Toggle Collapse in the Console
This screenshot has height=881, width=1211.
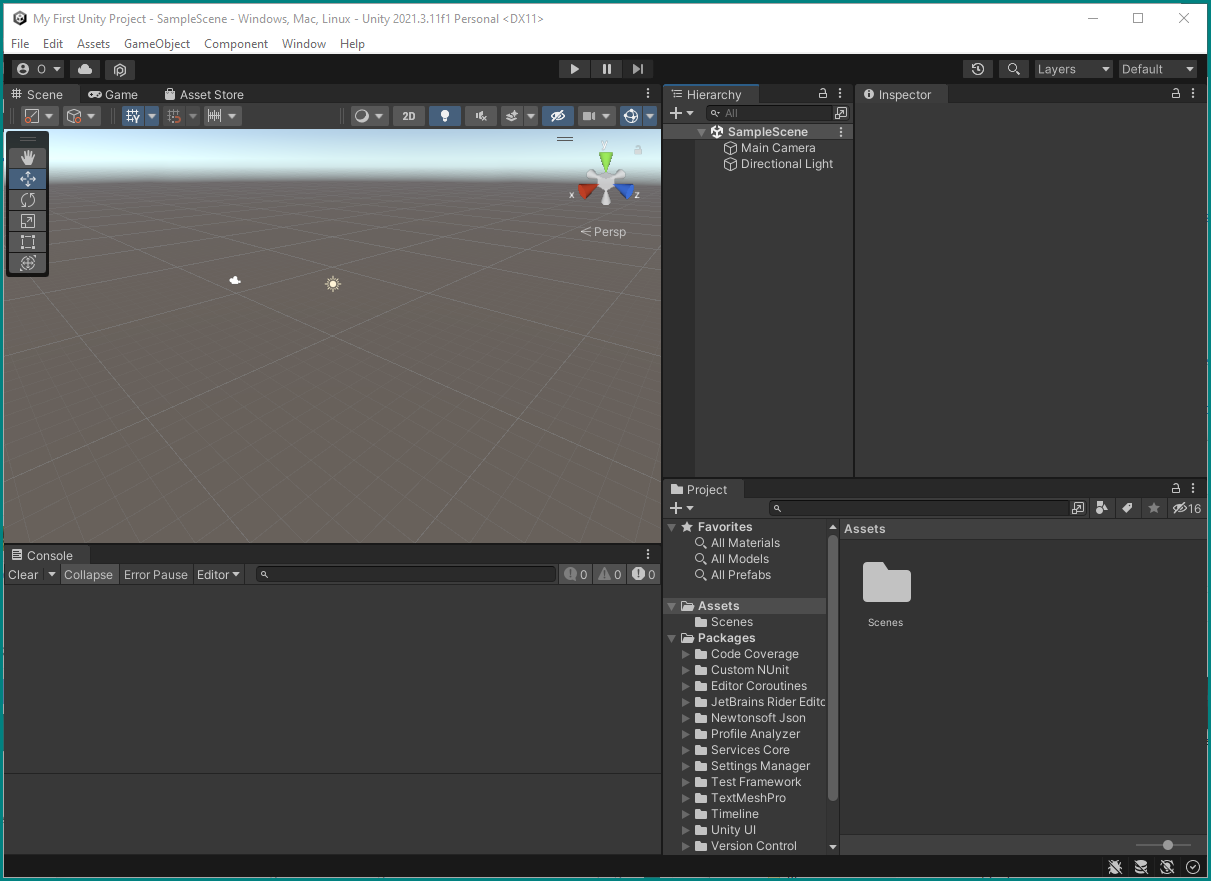click(88, 575)
